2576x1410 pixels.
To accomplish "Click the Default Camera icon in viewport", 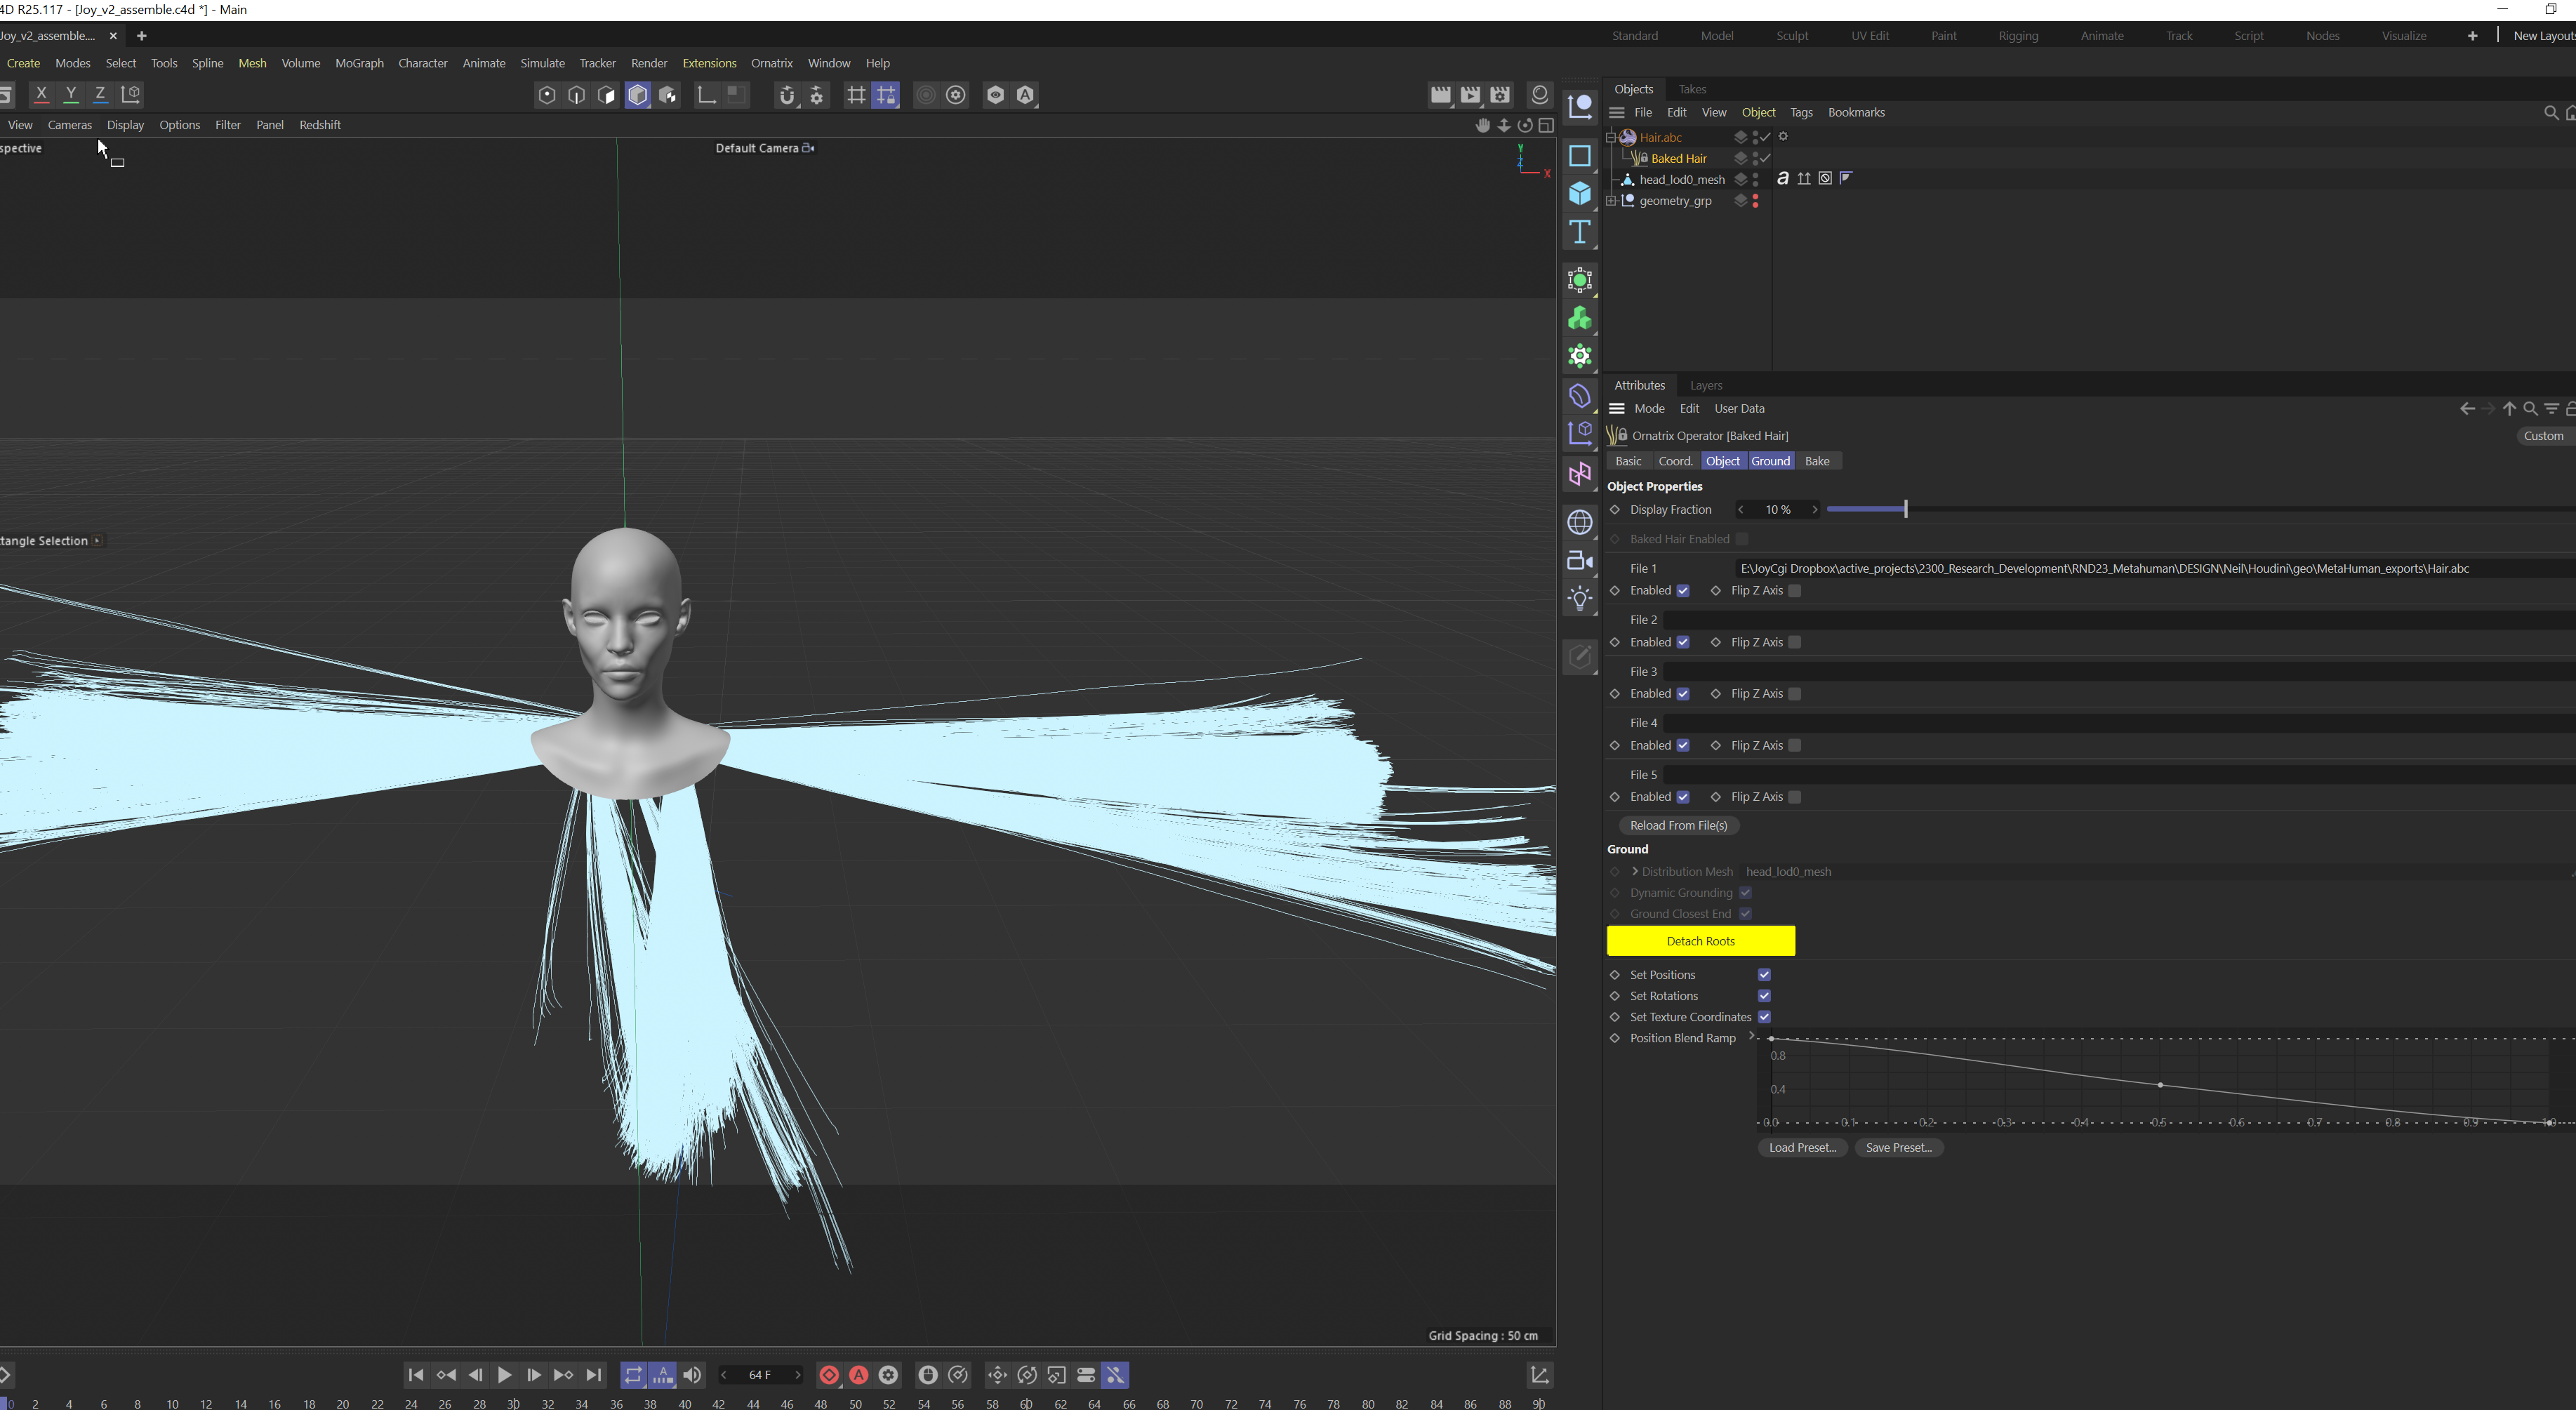I will pos(808,148).
